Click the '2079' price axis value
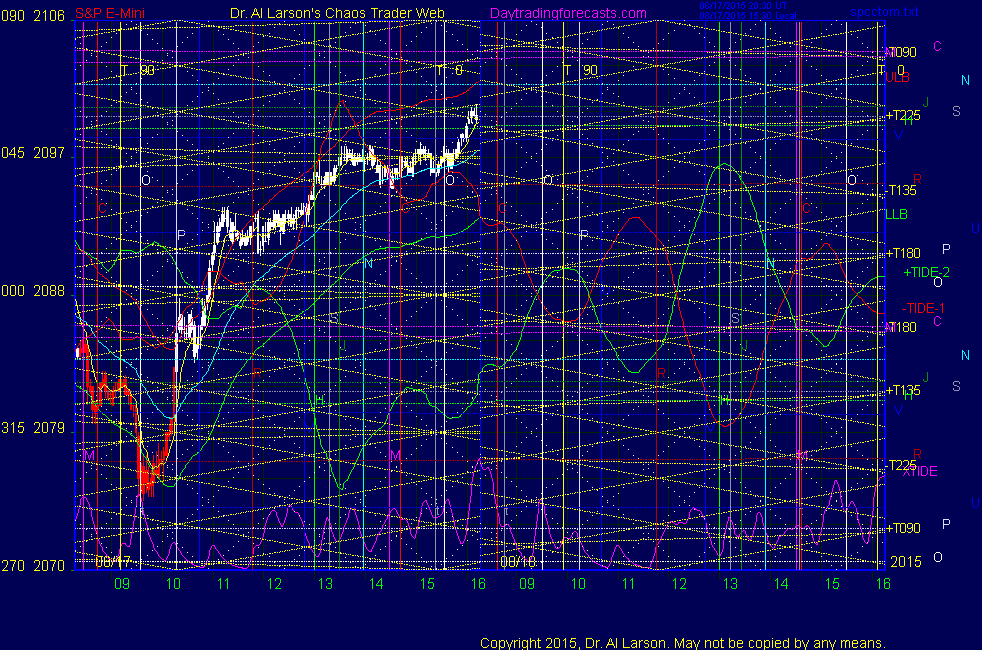This screenshot has width=982, height=650. [x=49, y=428]
